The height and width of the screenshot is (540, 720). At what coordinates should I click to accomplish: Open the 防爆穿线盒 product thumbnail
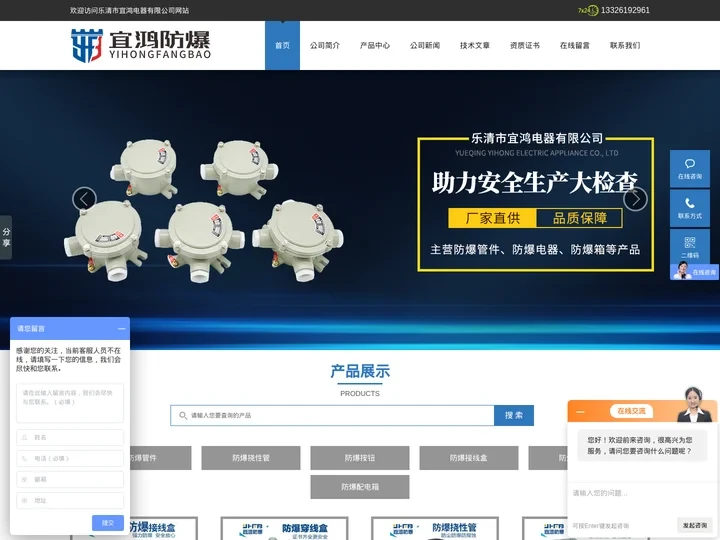[284, 529]
